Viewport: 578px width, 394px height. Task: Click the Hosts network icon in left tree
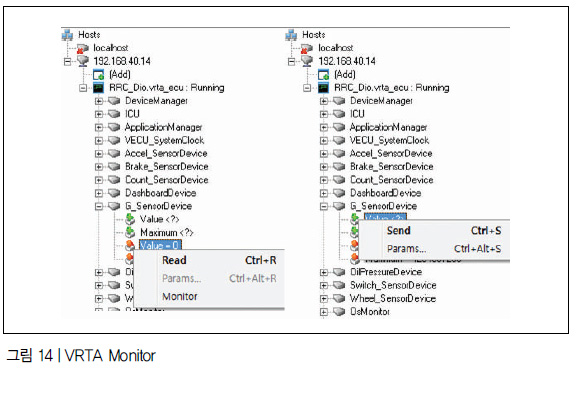[67, 35]
